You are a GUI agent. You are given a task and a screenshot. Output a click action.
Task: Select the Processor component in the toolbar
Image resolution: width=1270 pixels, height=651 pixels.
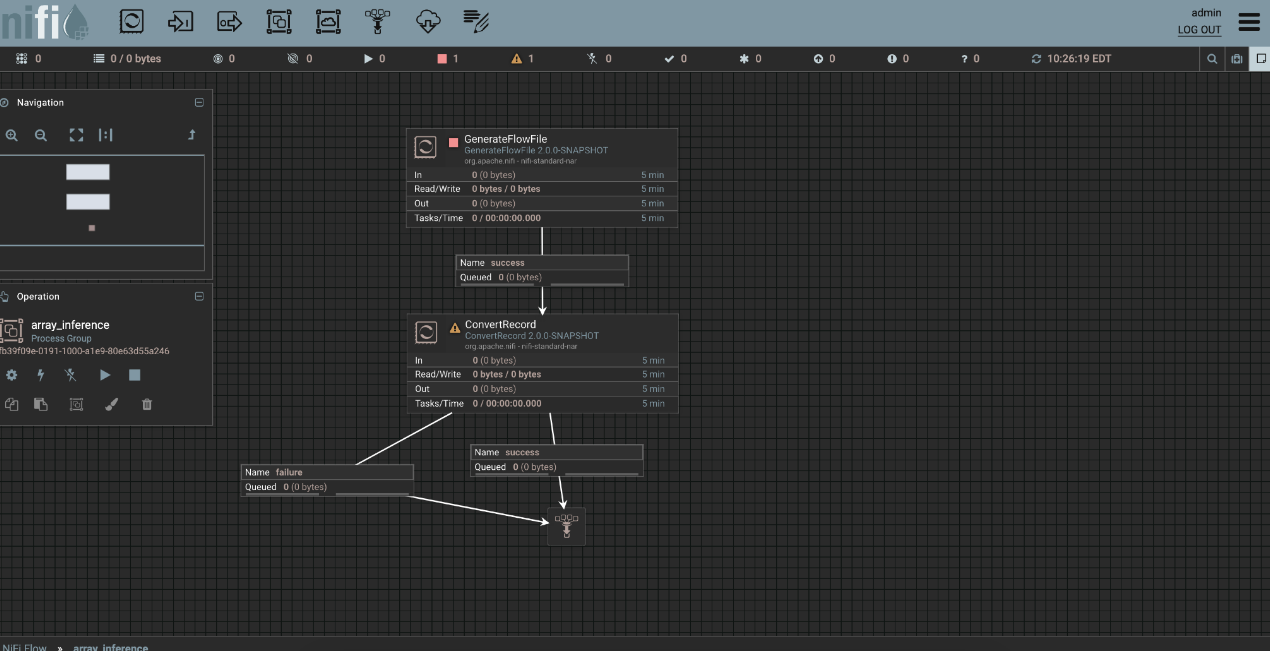(x=131, y=20)
